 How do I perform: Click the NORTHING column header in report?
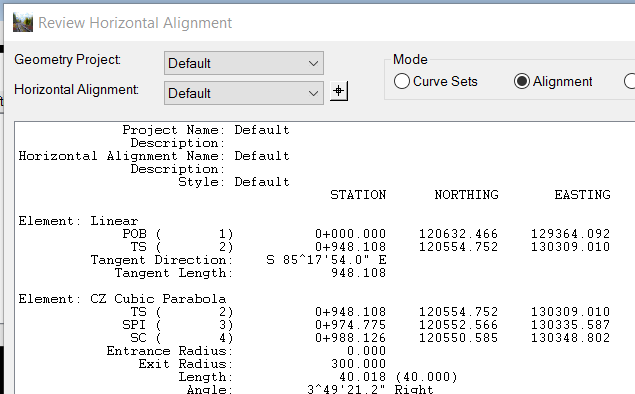coord(467,195)
